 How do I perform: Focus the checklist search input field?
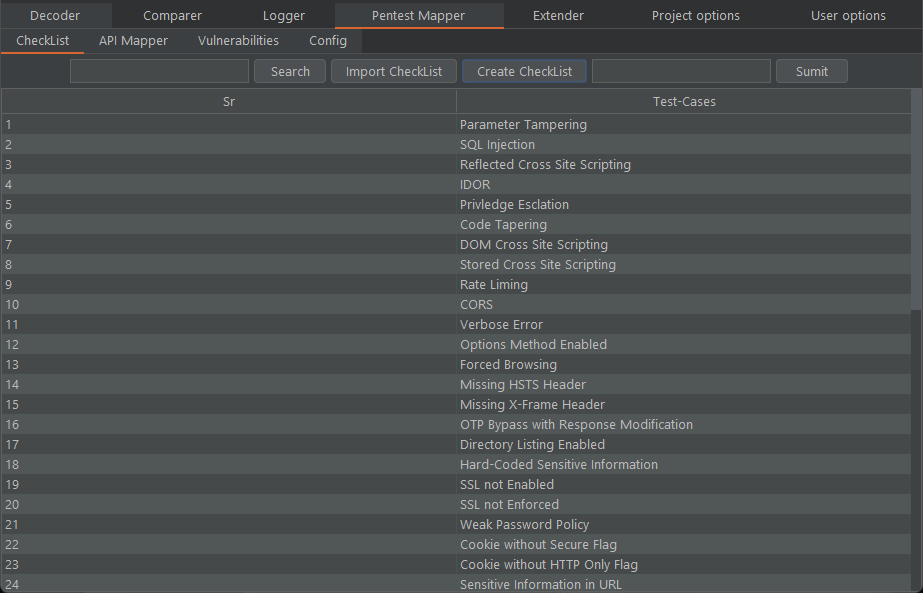point(159,71)
